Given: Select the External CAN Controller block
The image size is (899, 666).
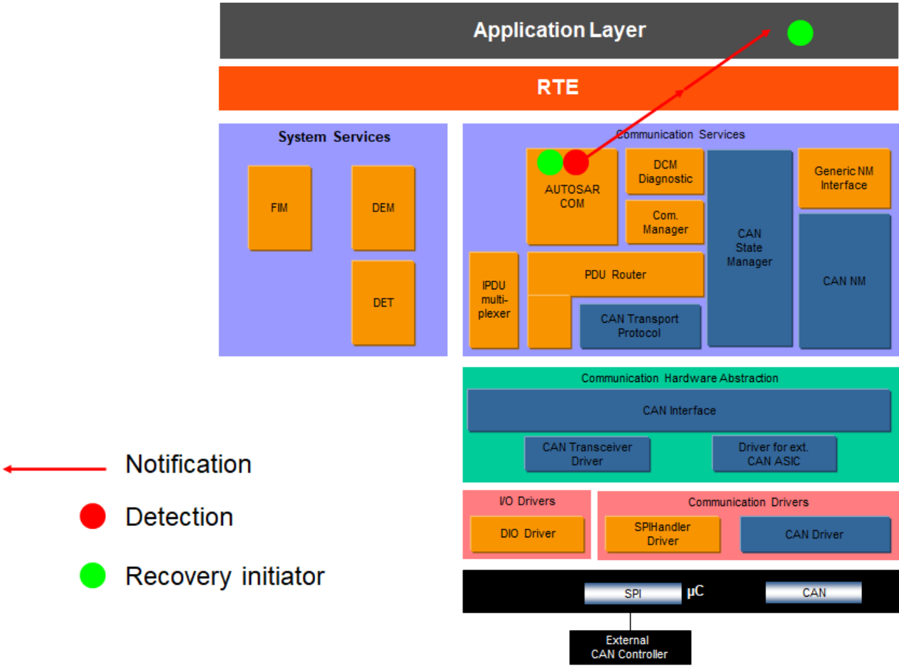Looking at the screenshot, I should pos(630,647).
